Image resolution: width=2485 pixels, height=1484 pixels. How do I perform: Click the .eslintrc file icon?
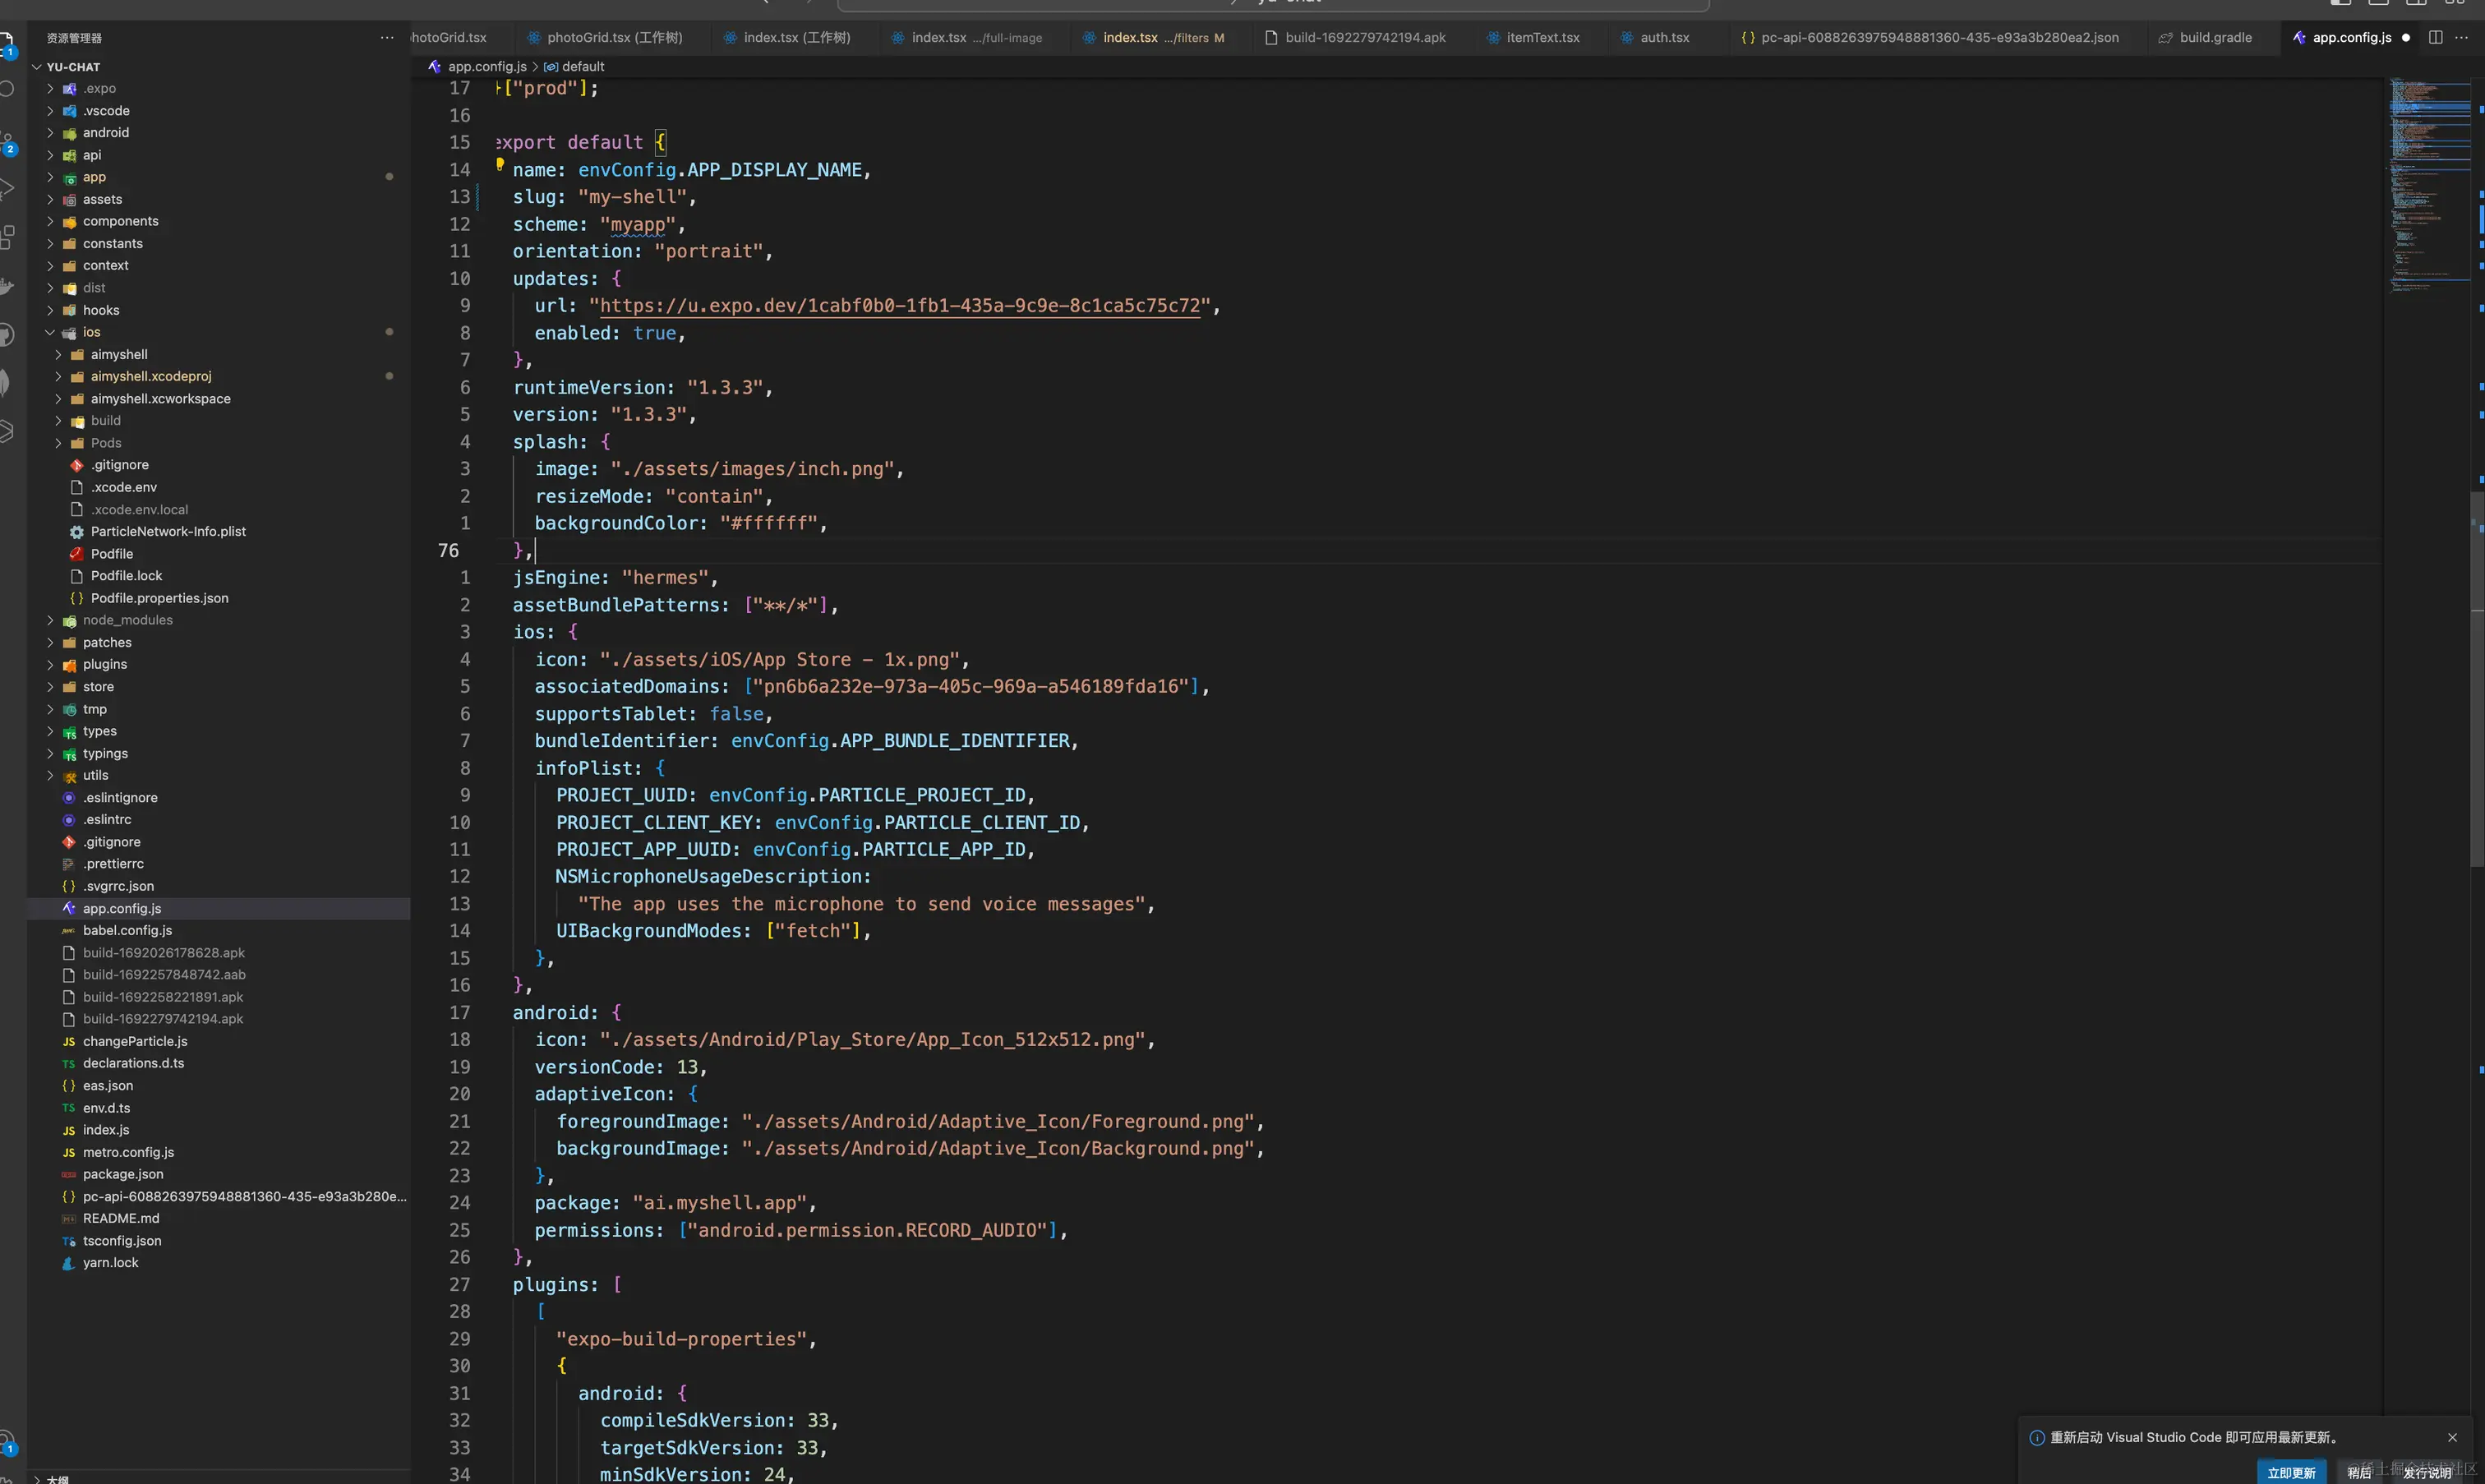(x=68, y=820)
